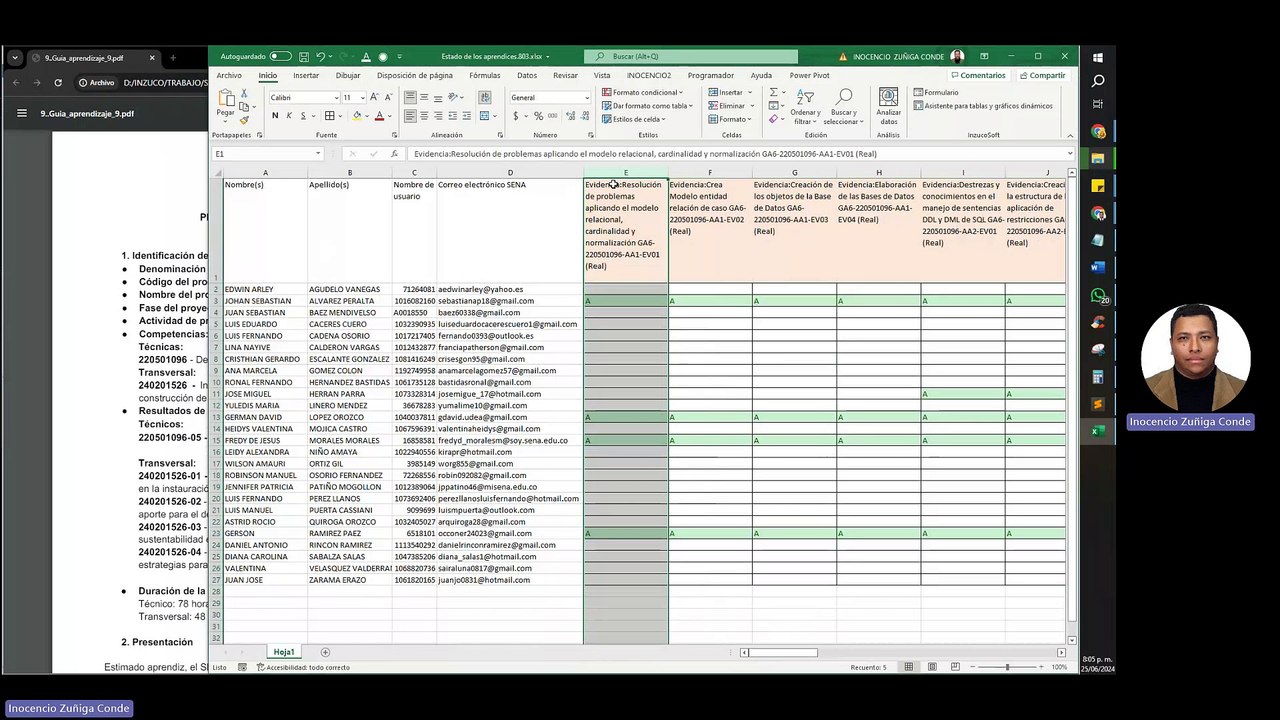1280x720 pixels.
Task: Open the Calibri font name dropdown
Action: click(335, 98)
